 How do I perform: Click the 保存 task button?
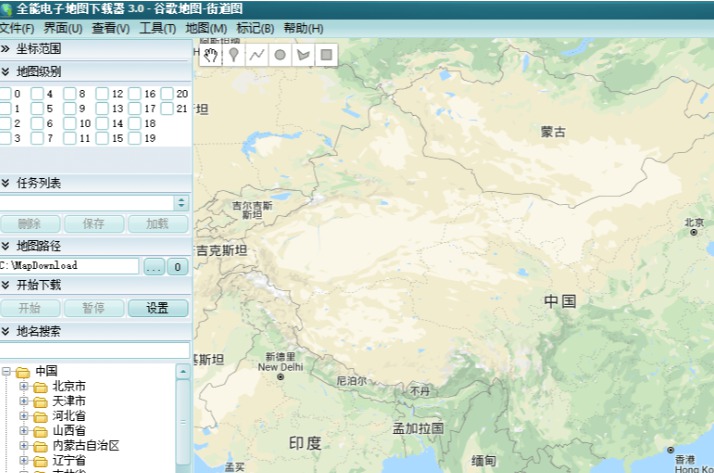click(94, 224)
